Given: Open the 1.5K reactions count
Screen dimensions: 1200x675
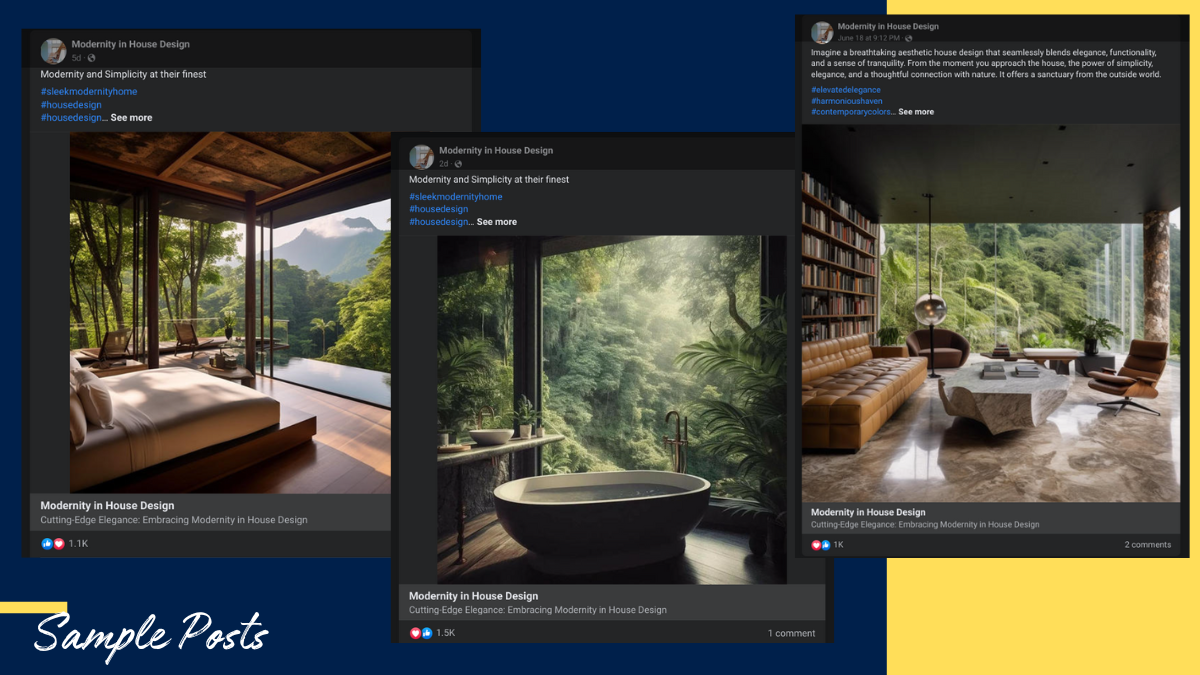Looking at the screenshot, I should (x=445, y=633).
